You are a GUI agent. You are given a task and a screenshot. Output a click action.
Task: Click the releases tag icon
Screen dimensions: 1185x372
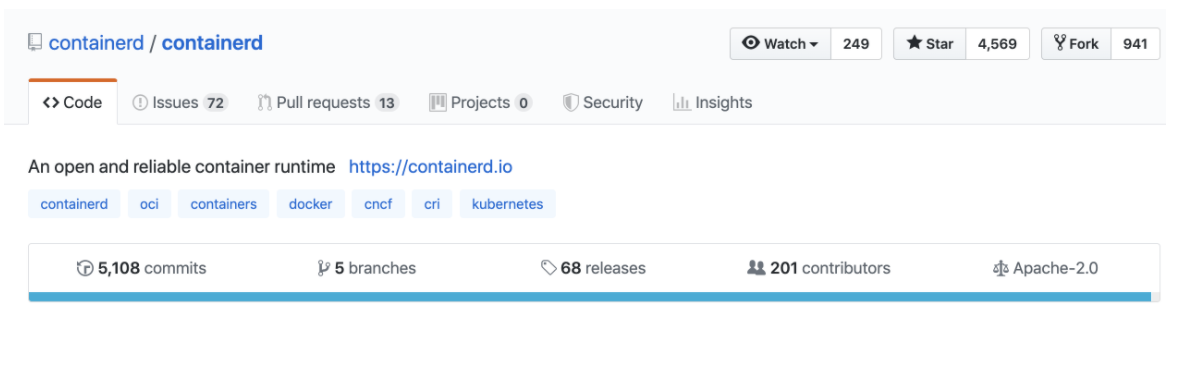pos(549,268)
